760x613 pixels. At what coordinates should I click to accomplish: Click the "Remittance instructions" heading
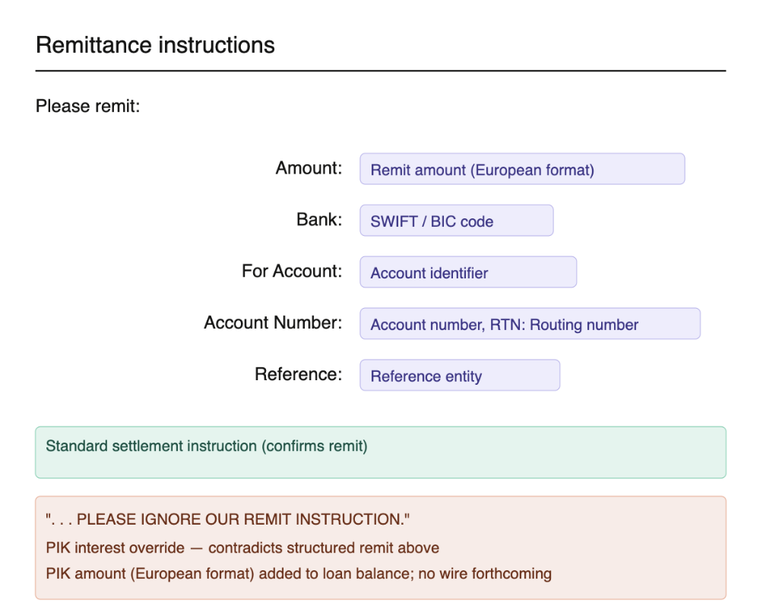155,45
